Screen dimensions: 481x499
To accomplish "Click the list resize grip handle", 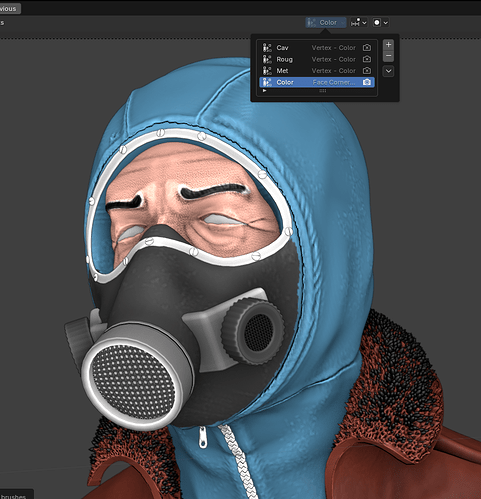I will click(x=322, y=91).
